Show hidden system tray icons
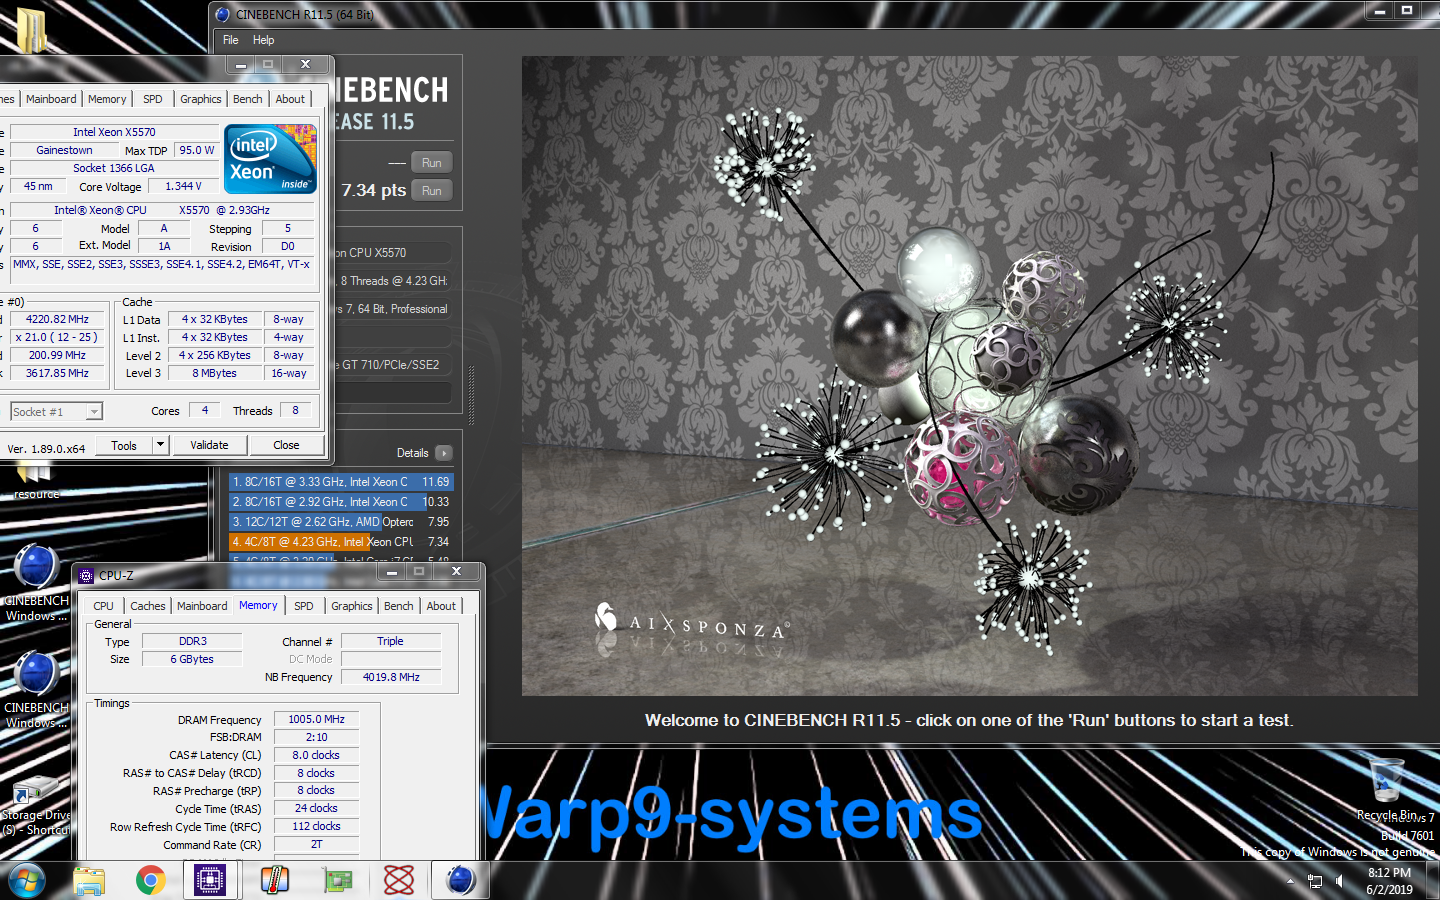This screenshot has height=900, width=1440. click(1290, 881)
